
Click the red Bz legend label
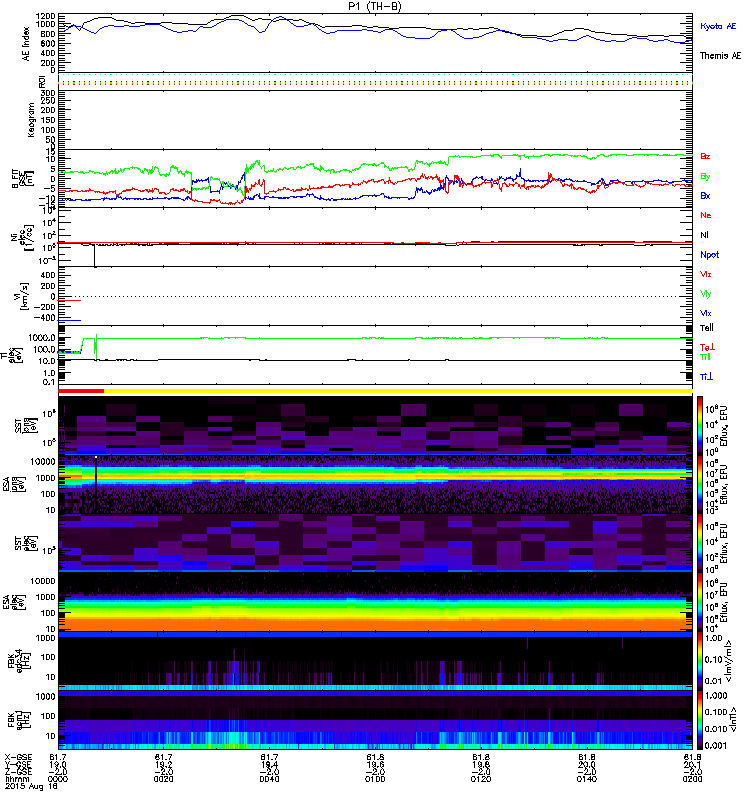pyautogui.click(x=705, y=156)
